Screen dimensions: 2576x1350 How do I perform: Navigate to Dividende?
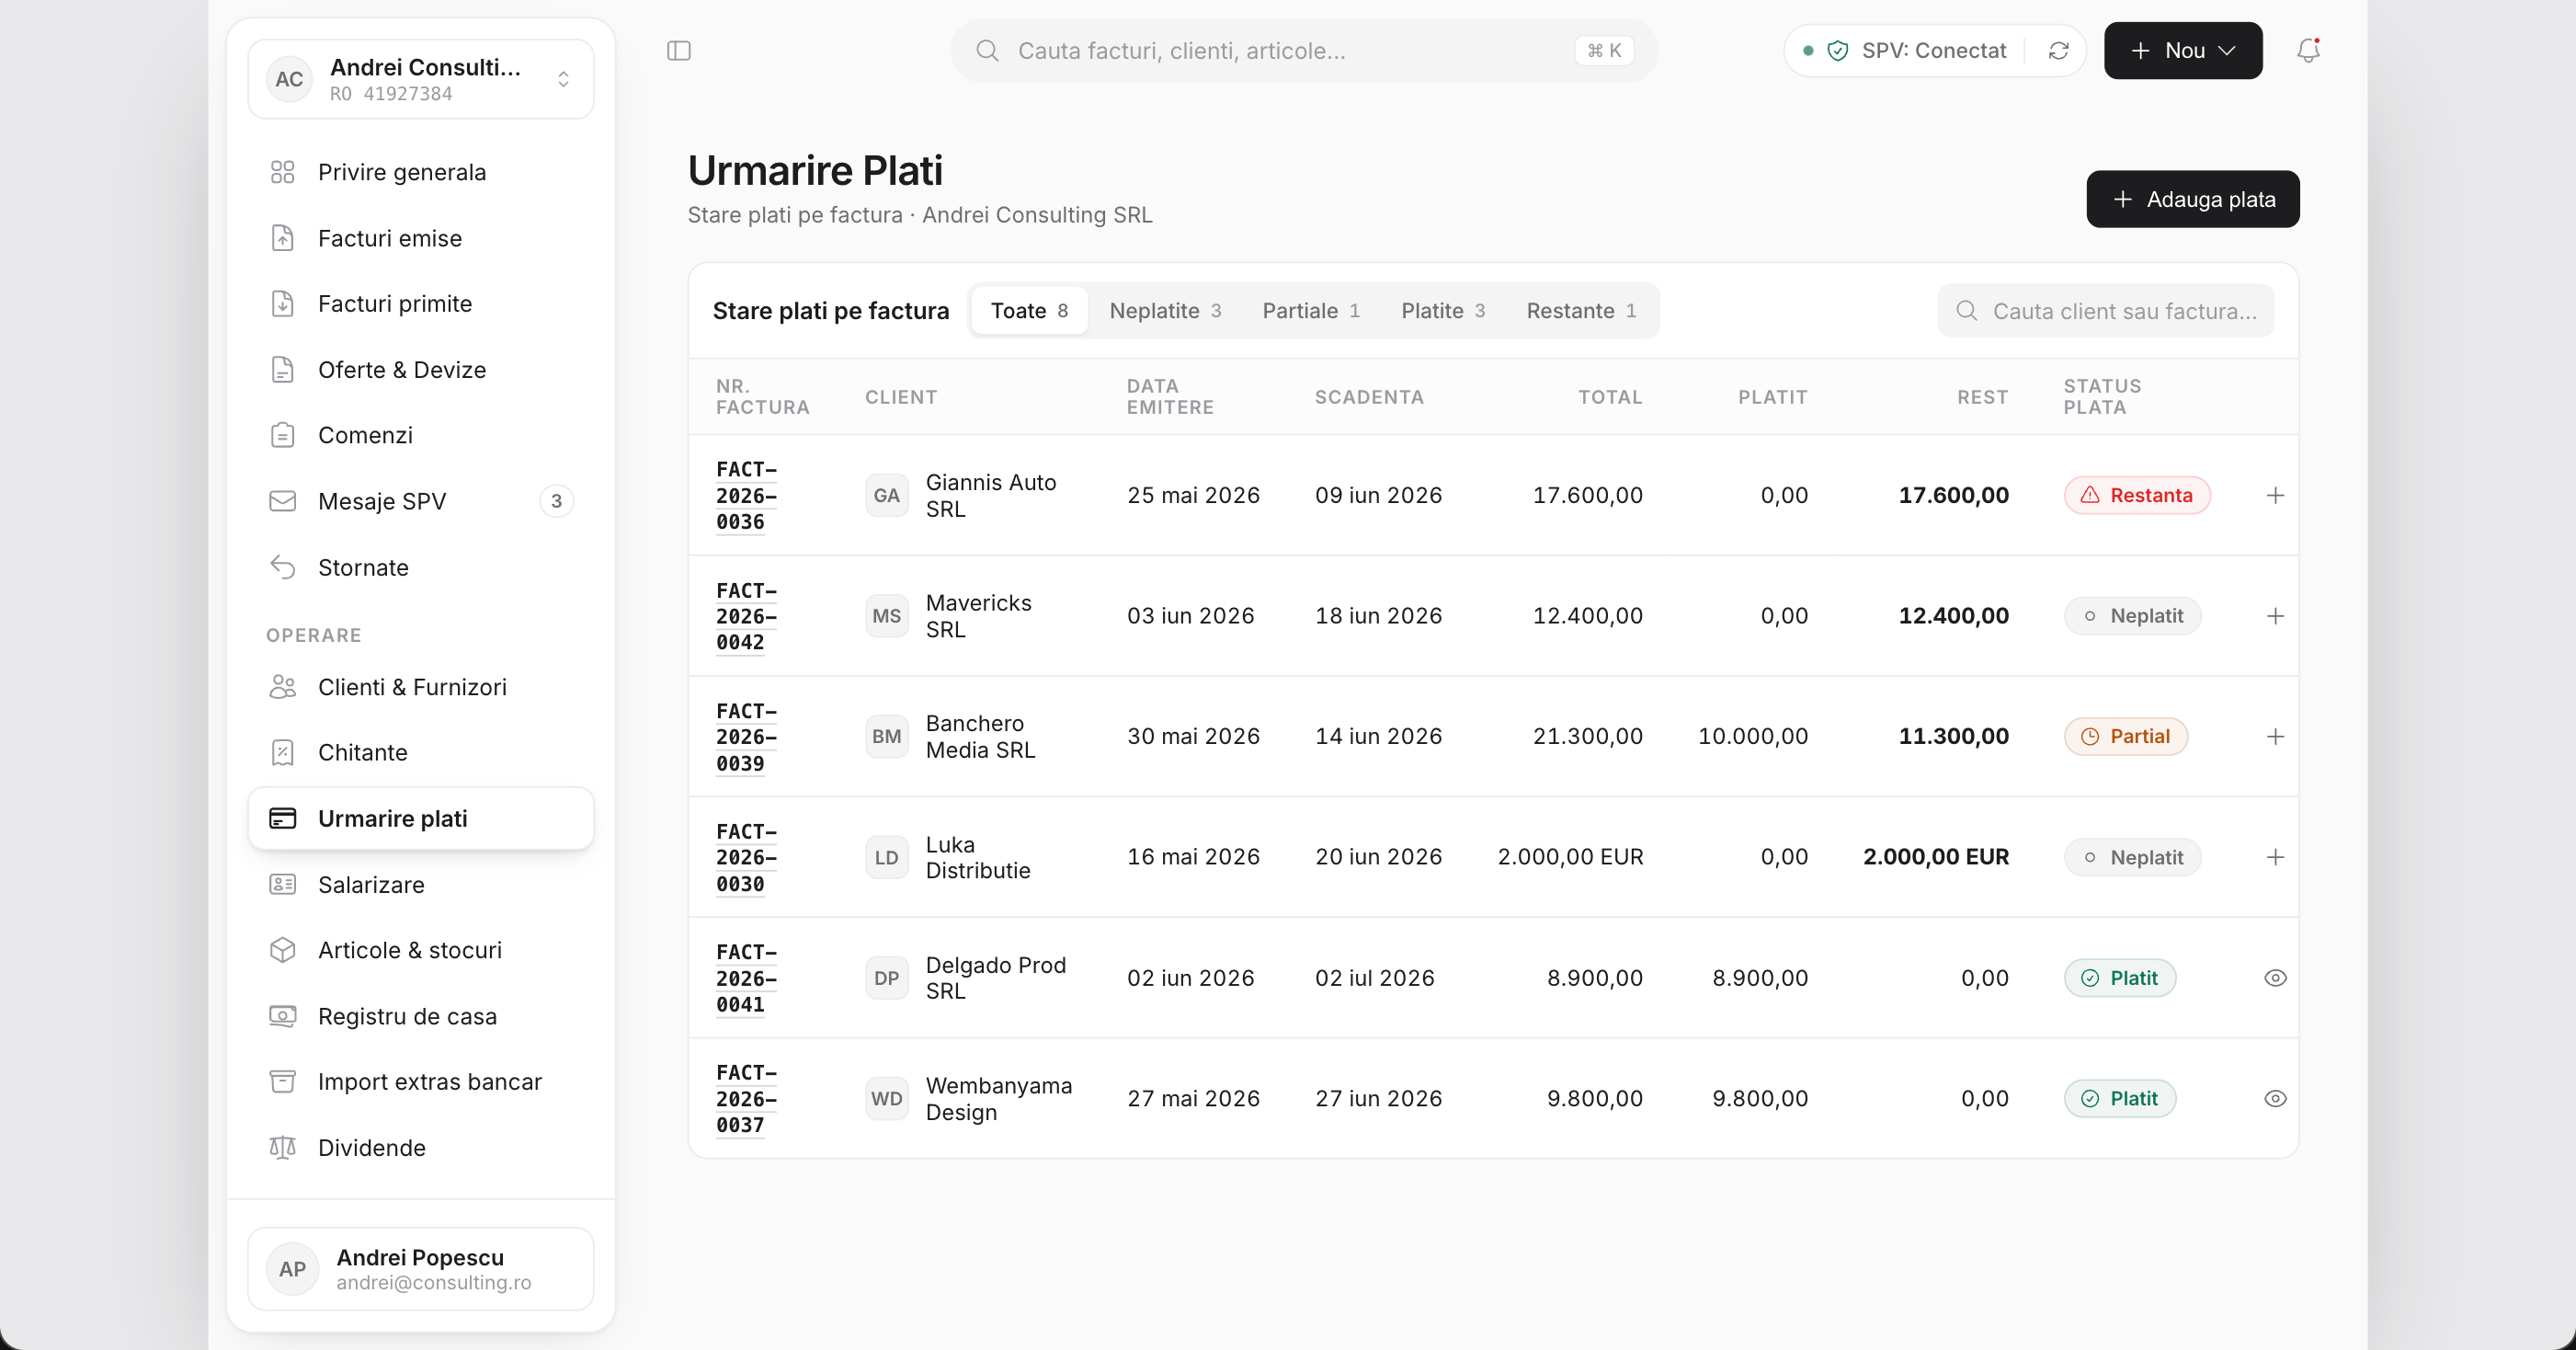[420, 1147]
